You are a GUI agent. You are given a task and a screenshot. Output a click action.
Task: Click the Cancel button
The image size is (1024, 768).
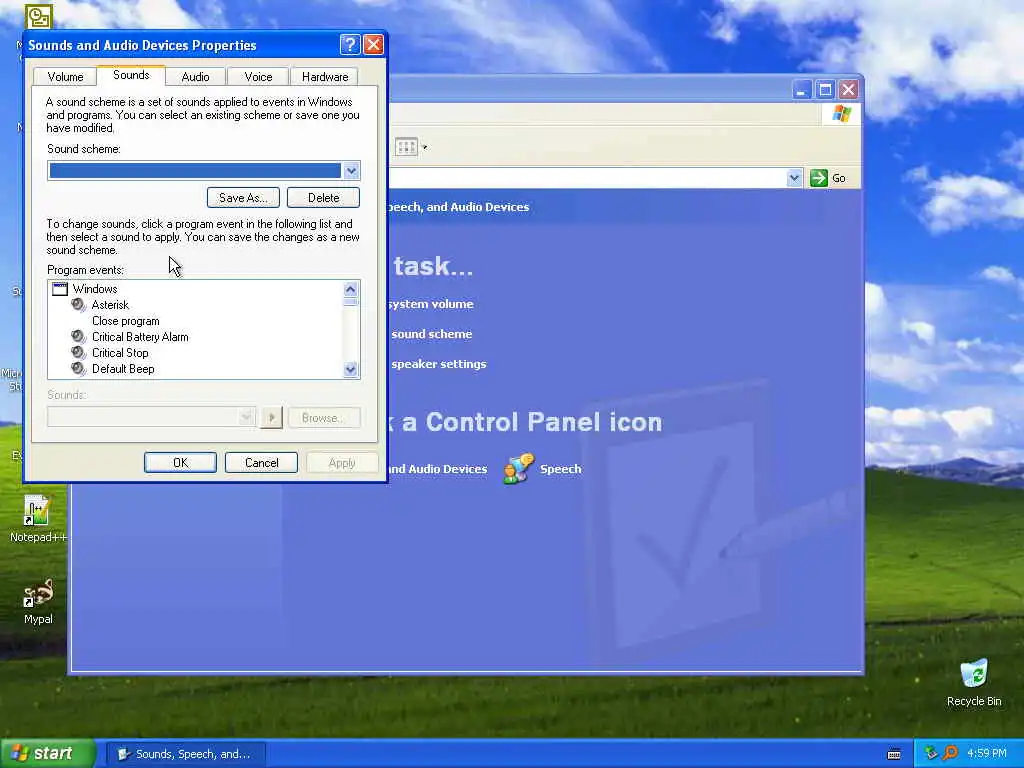[261, 462]
